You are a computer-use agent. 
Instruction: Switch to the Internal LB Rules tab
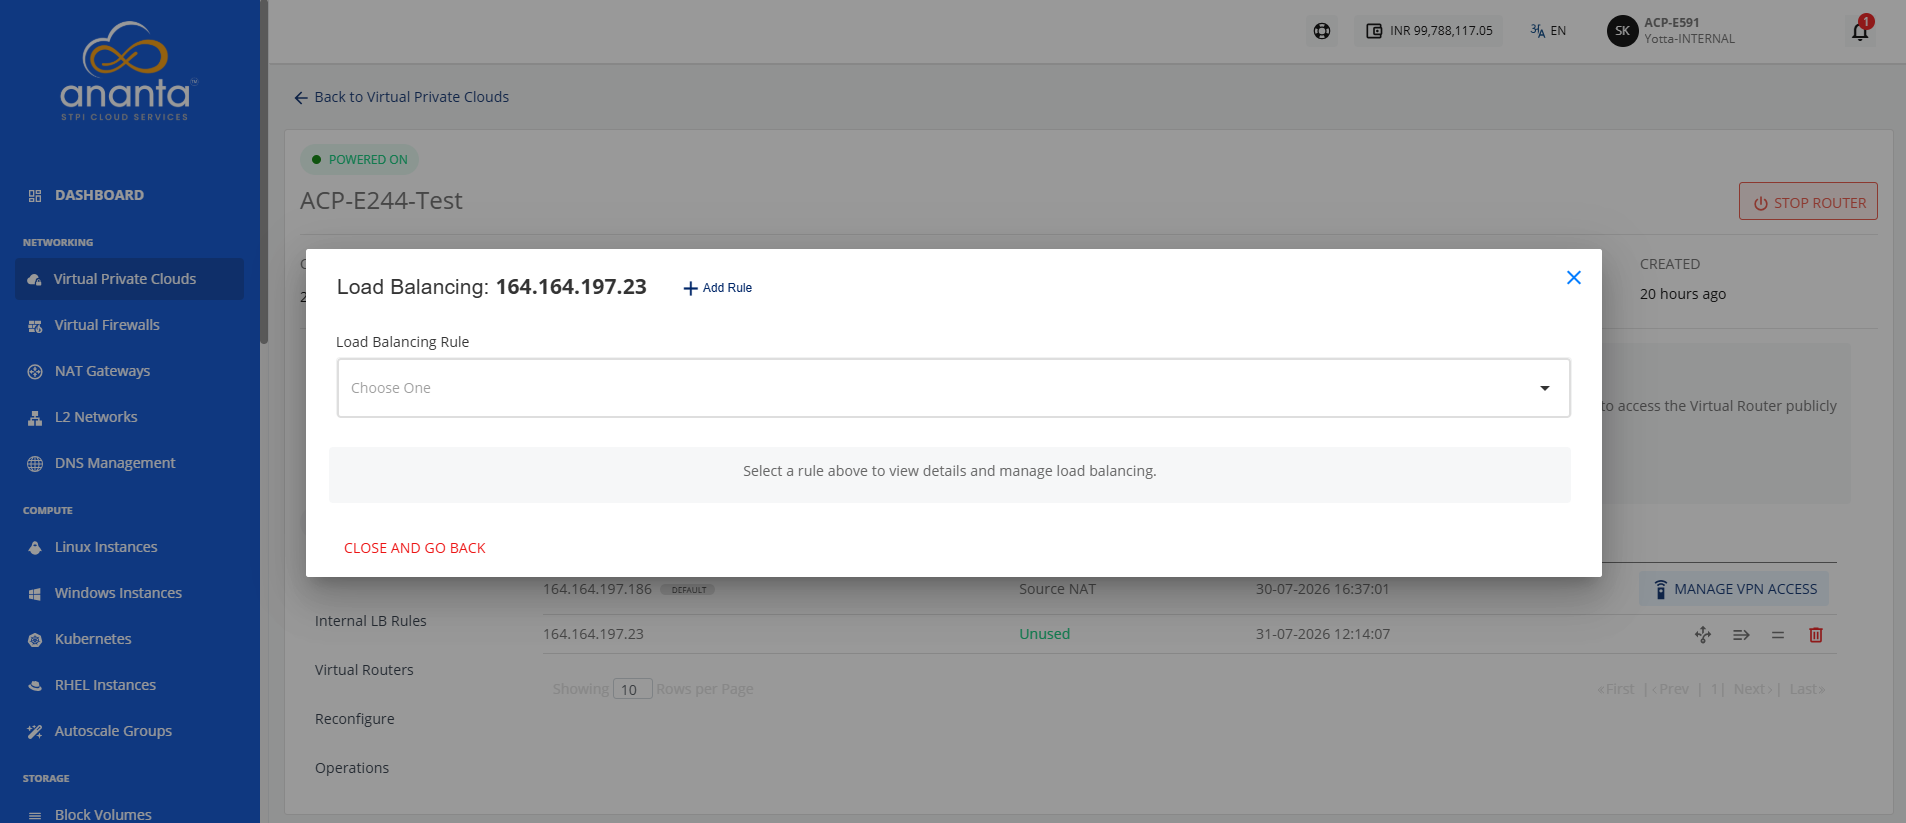click(x=371, y=621)
